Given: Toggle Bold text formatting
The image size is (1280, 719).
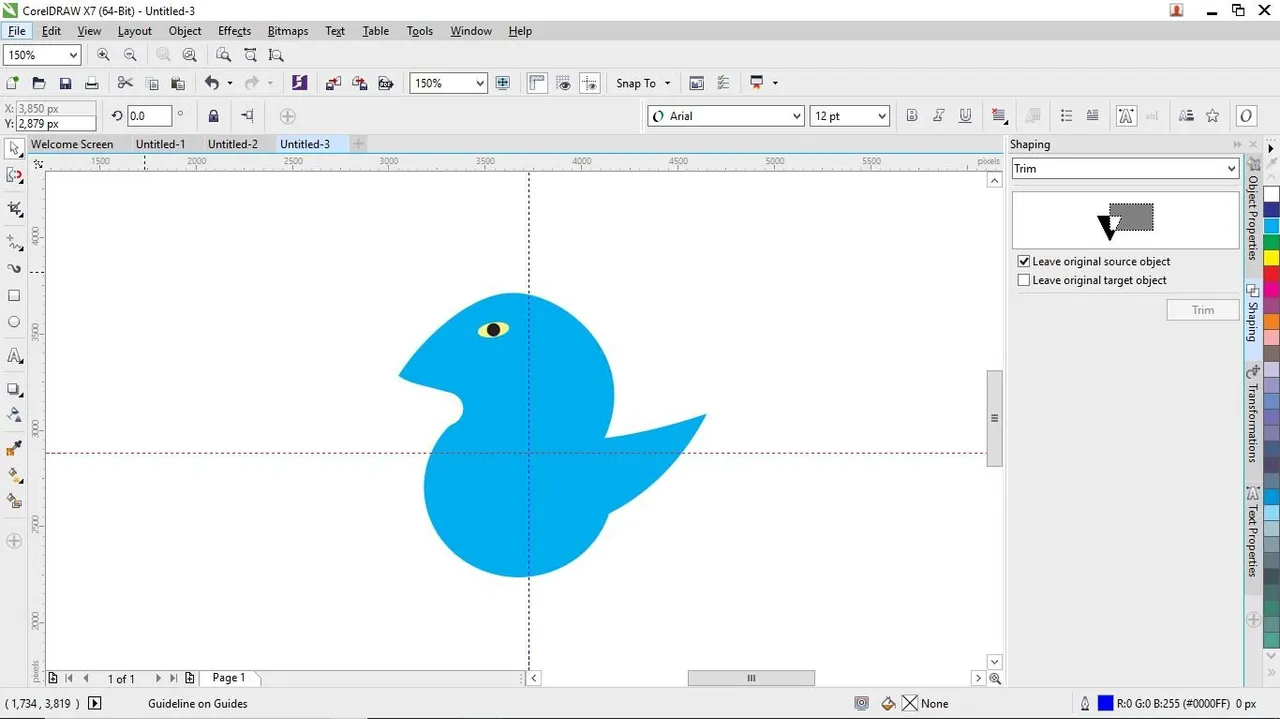Looking at the screenshot, I should coord(911,116).
